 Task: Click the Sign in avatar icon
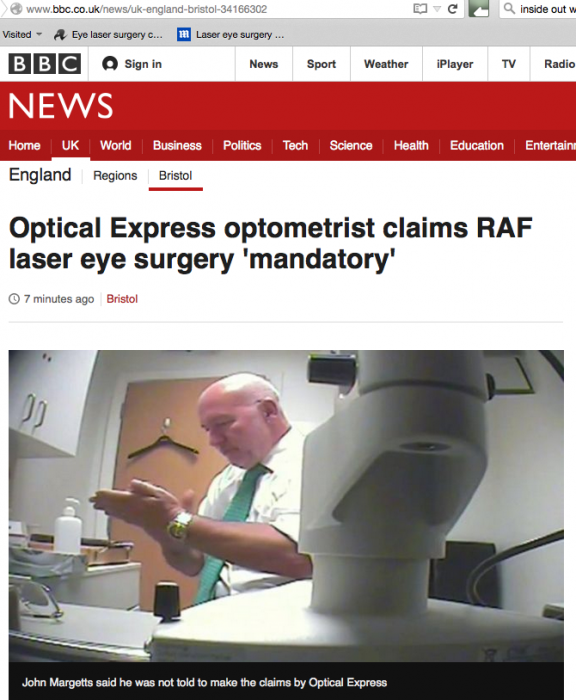110,64
